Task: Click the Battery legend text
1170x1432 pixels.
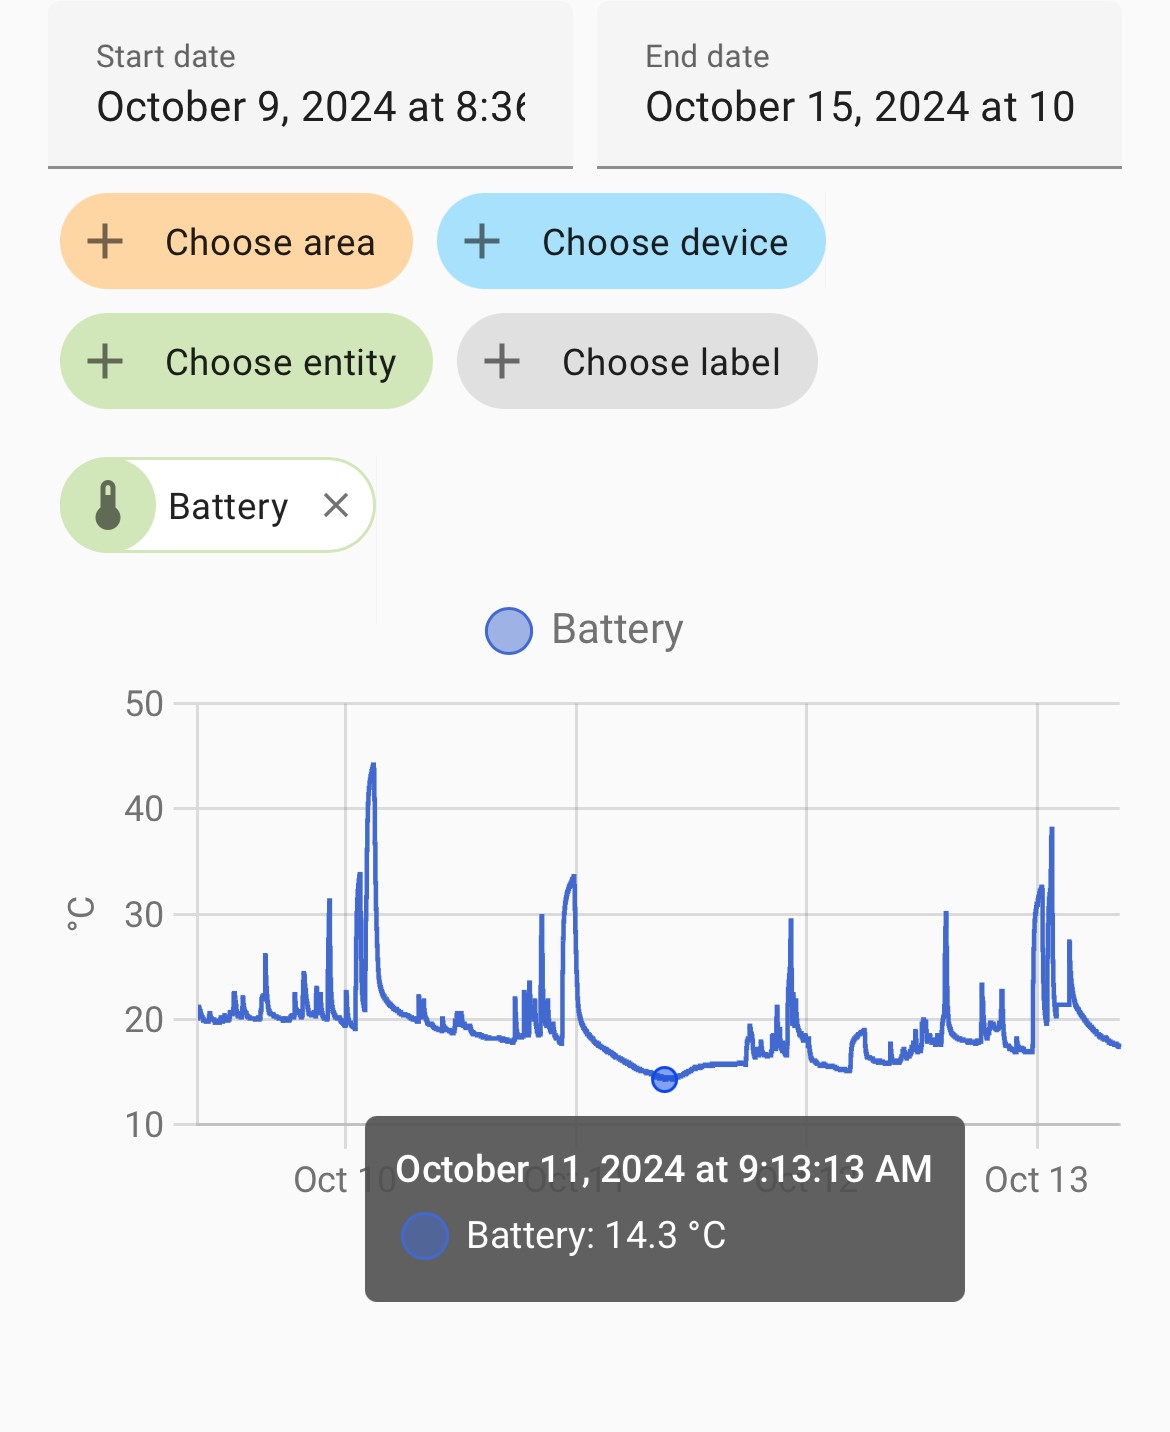Action: (x=618, y=630)
